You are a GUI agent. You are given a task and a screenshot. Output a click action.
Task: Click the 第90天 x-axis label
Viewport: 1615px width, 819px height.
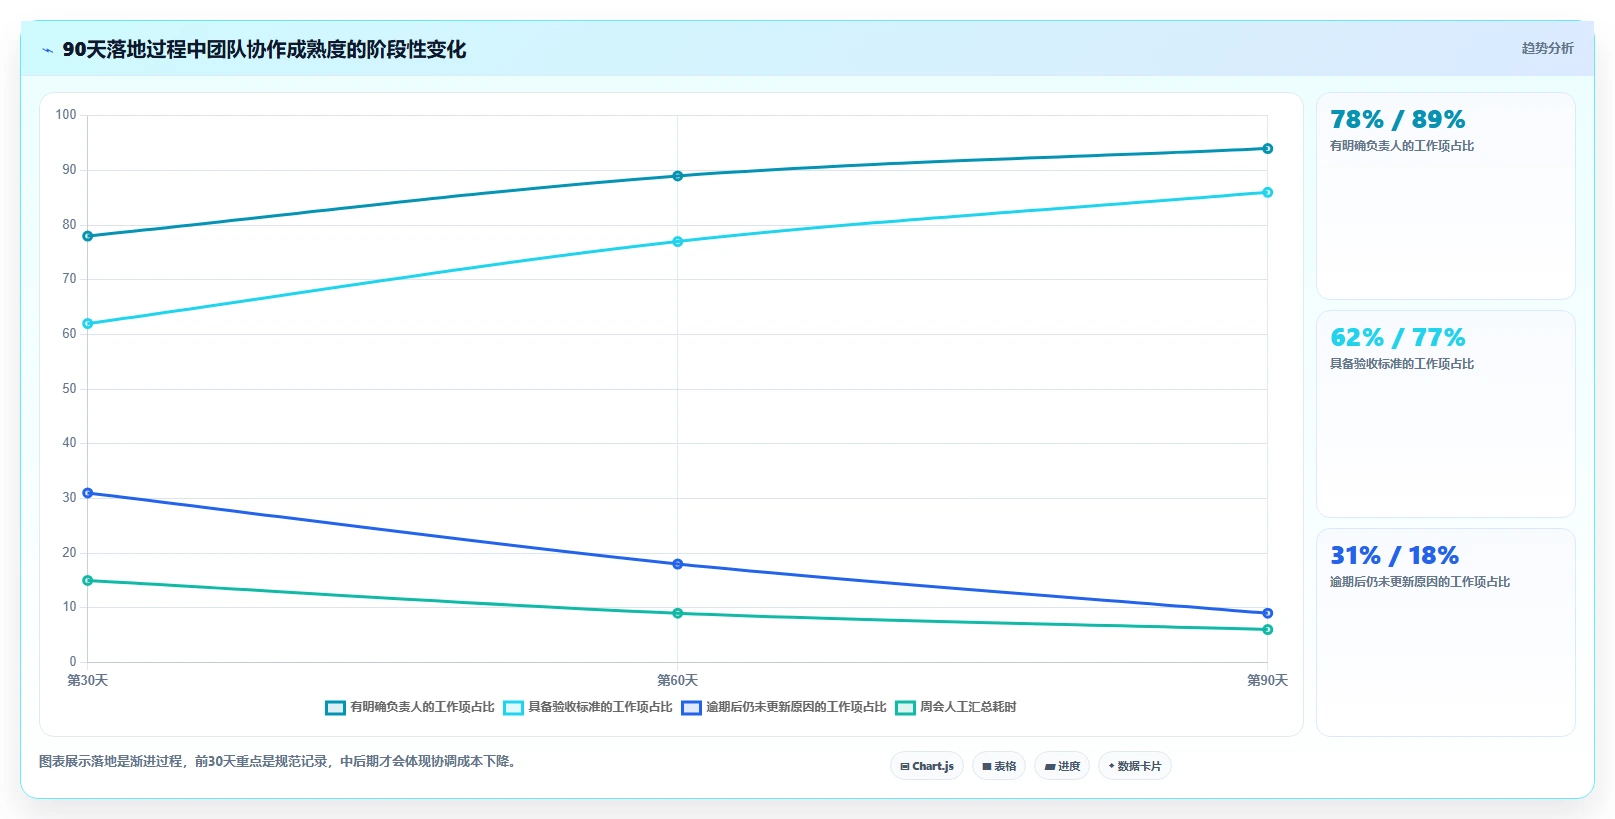[1268, 681]
